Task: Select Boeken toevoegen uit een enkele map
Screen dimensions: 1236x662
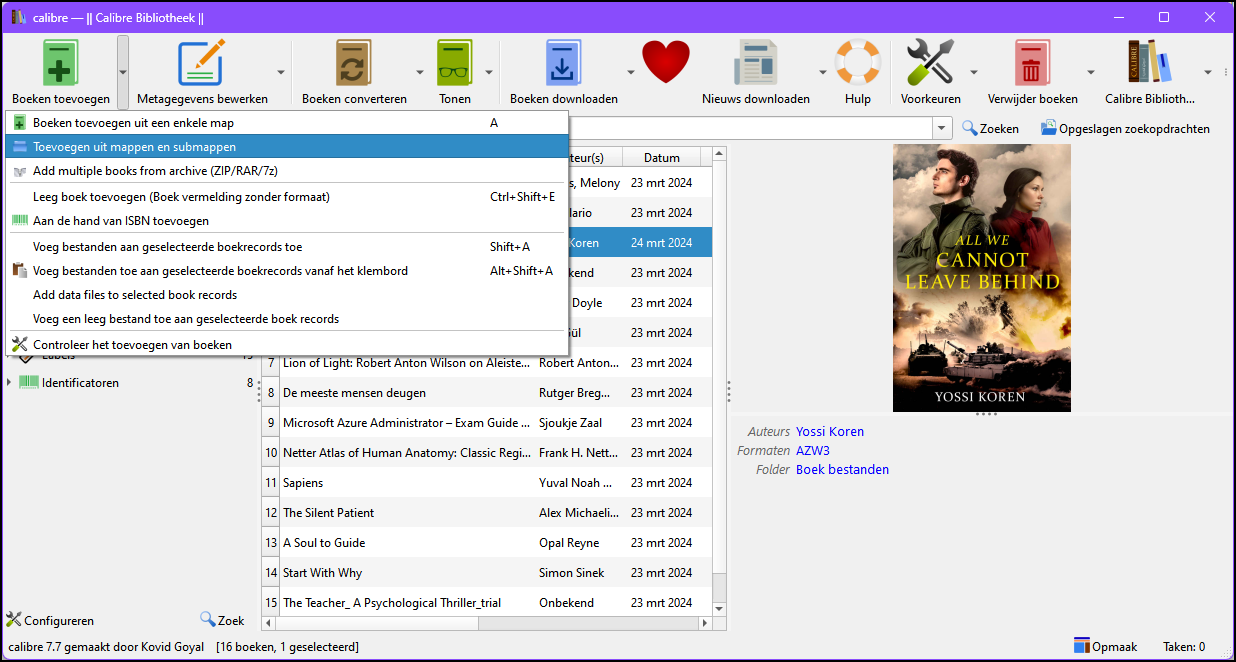Action: point(287,123)
